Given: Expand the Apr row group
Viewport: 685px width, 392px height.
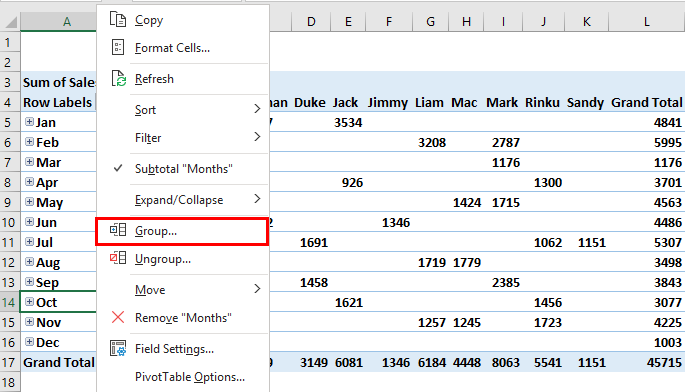Looking at the screenshot, I should point(29,182).
